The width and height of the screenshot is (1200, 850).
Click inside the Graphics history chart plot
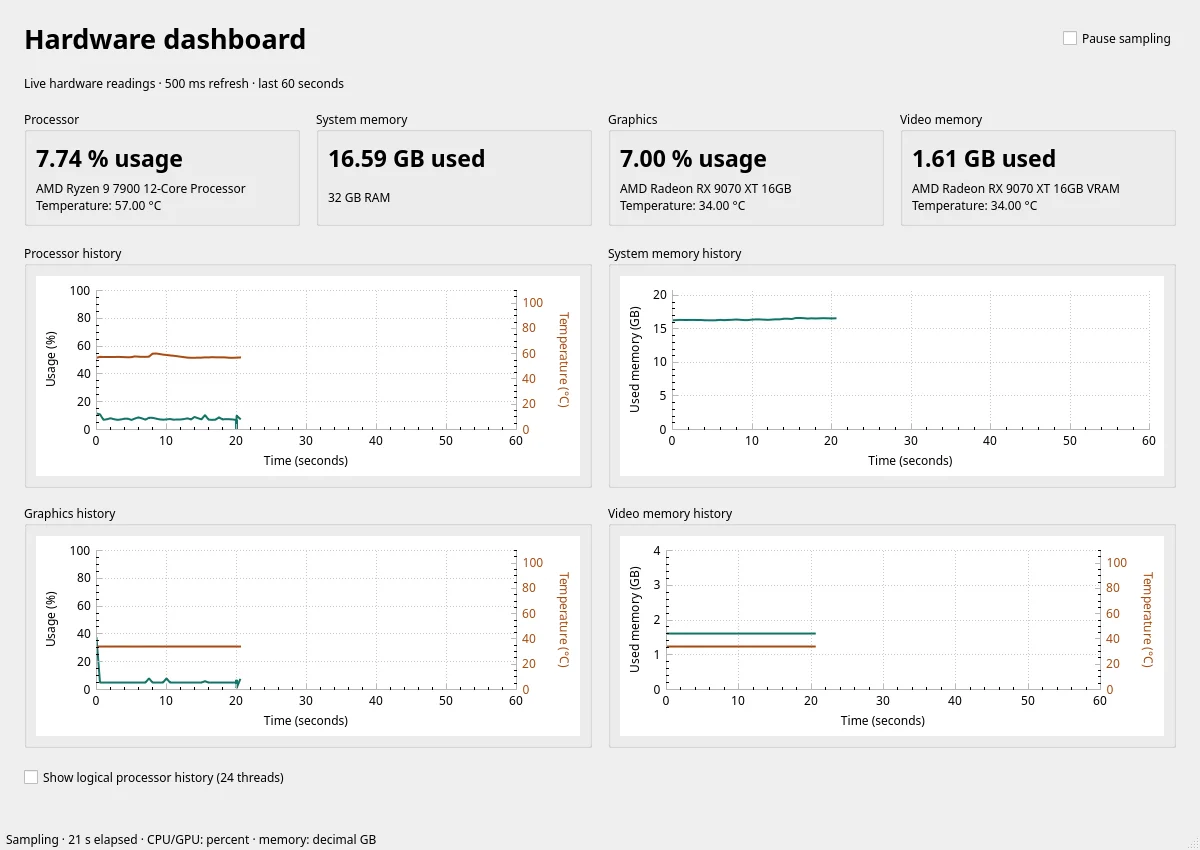click(305, 620)
